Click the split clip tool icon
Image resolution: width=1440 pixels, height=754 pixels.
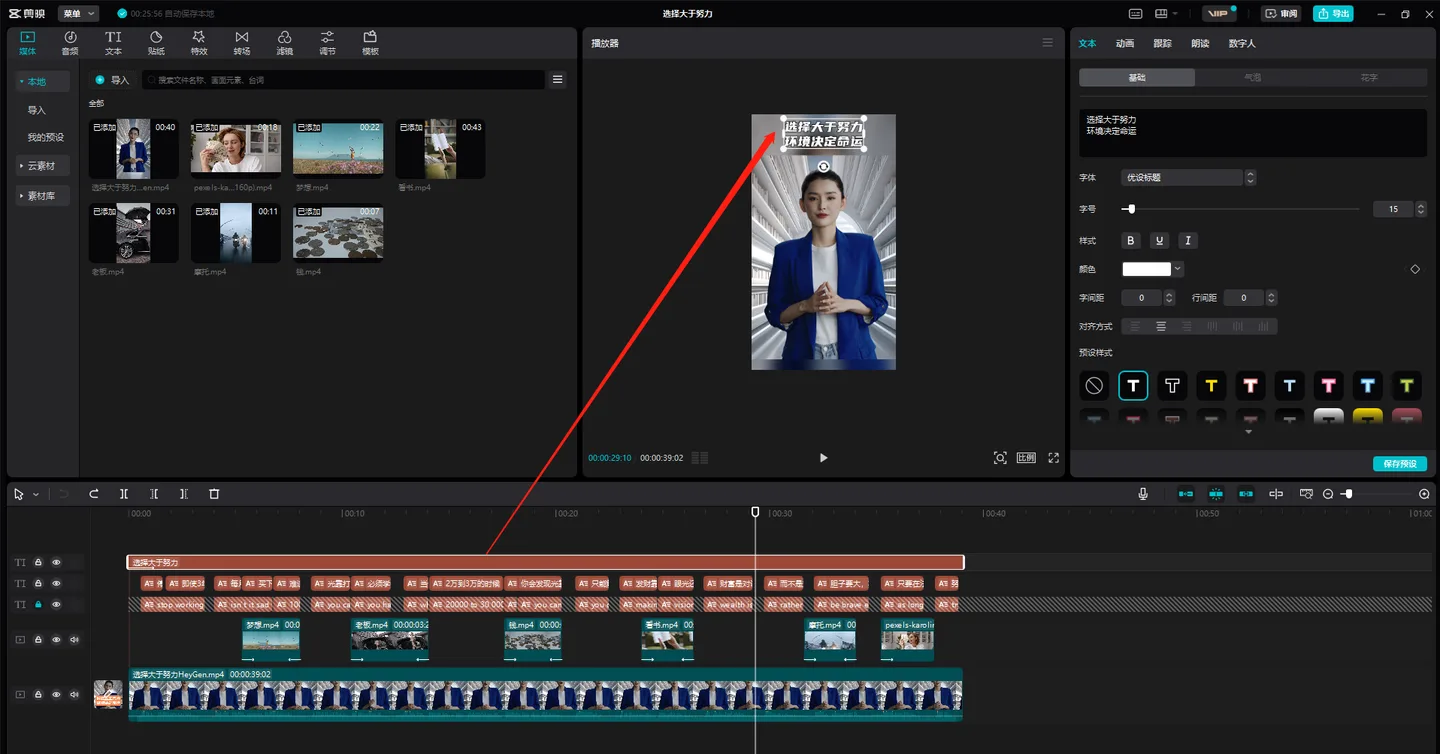pos(124,494)
